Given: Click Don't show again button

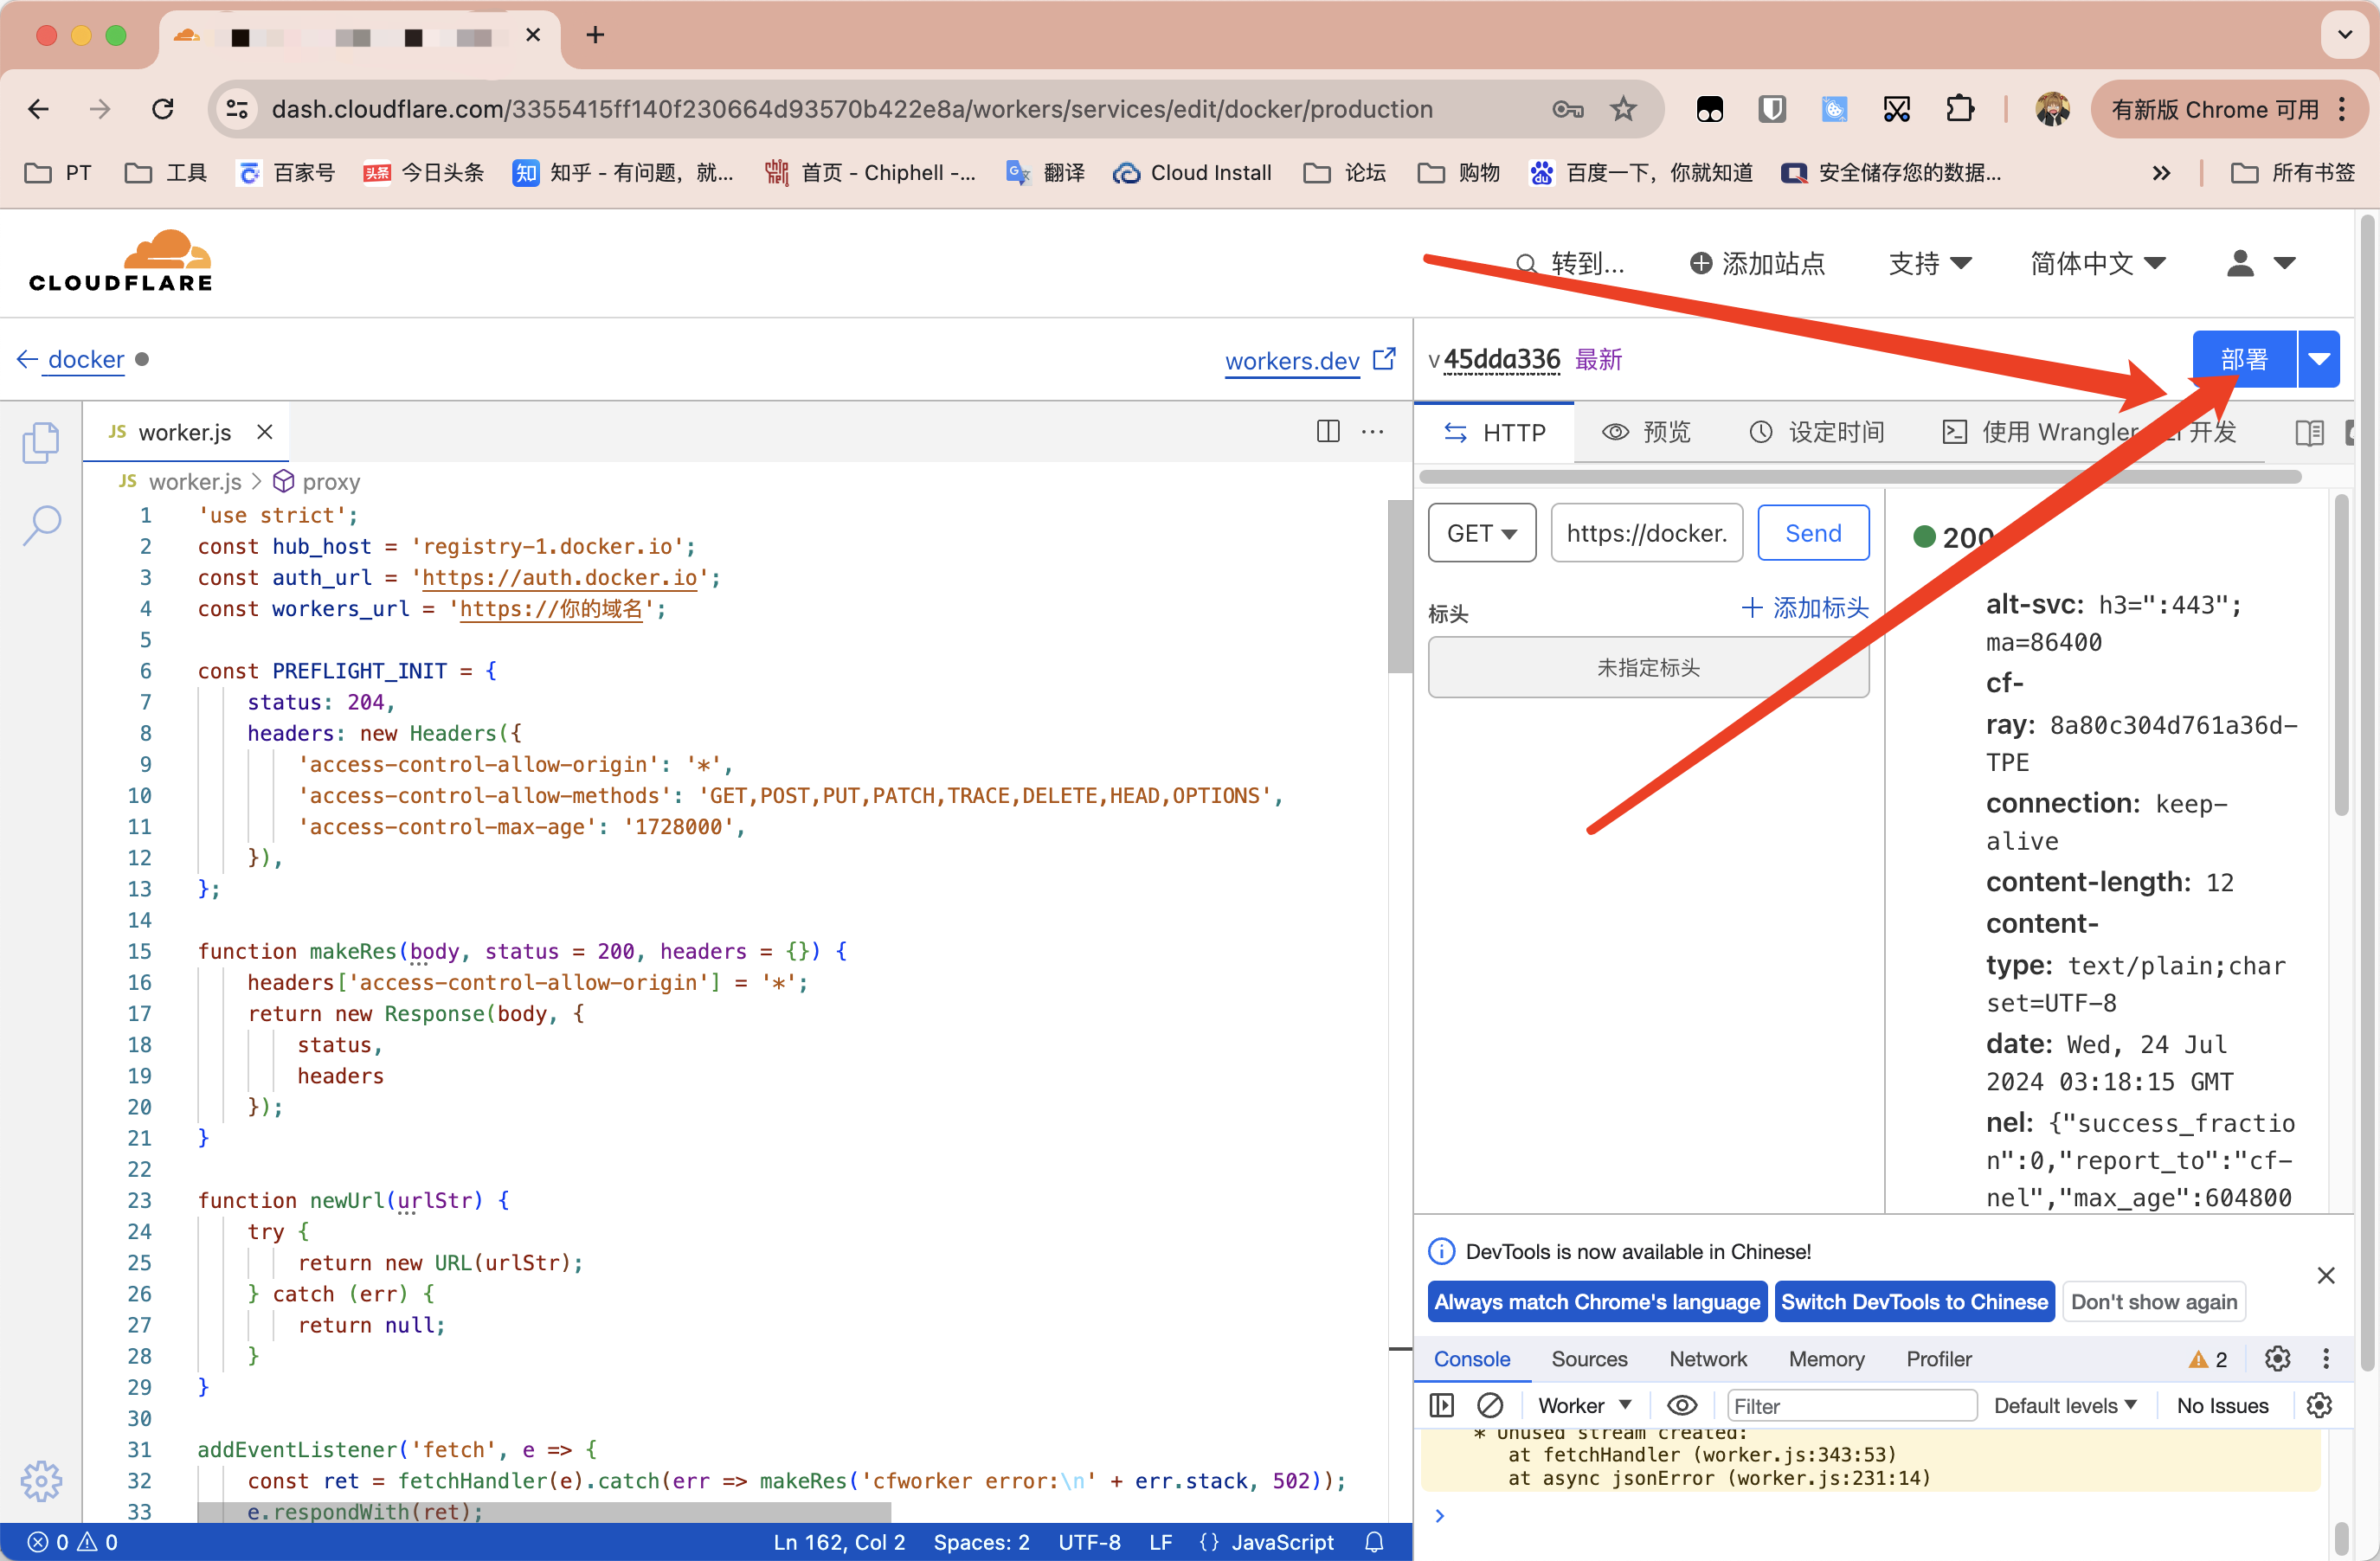Looking at the screenshot, I should point(2153,1301).
